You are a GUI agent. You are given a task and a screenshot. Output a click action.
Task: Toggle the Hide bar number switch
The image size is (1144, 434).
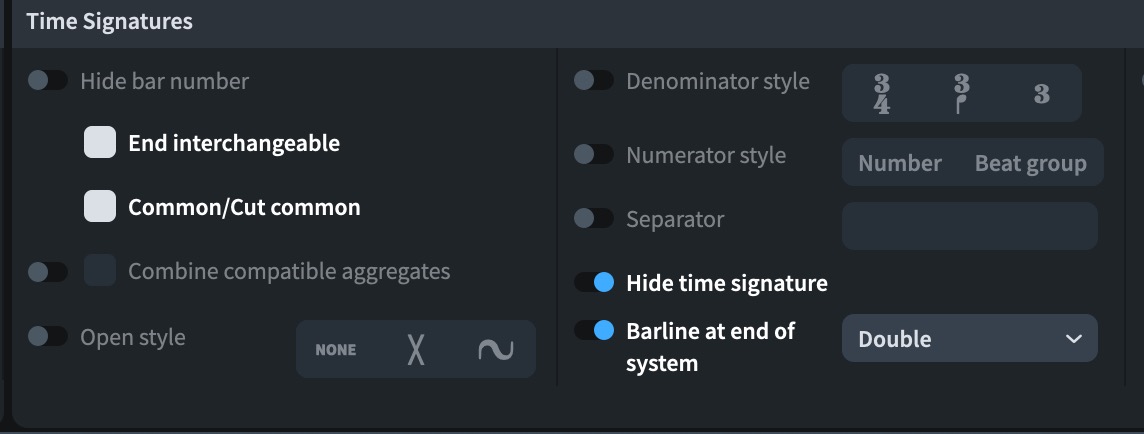pyautogui.click(x=48, y=80)
